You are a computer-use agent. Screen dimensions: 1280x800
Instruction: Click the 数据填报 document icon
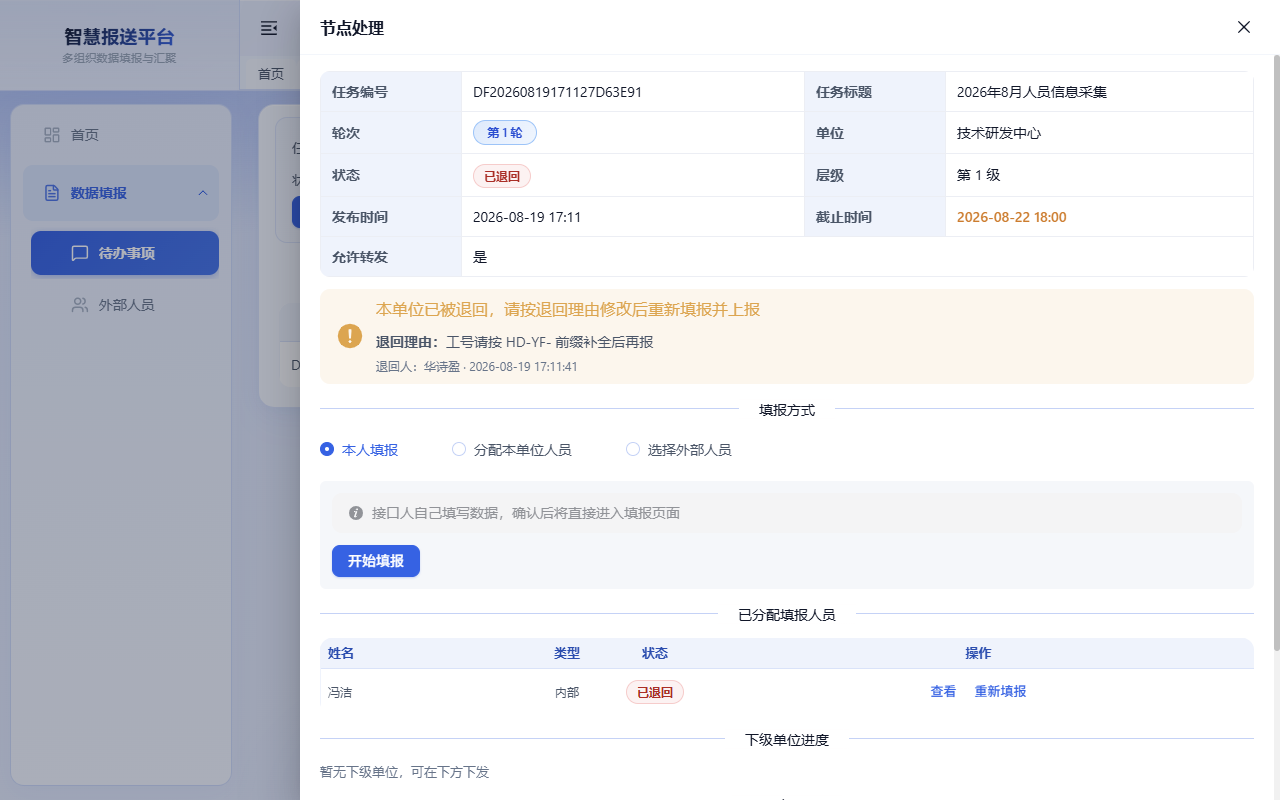point(52,193)
